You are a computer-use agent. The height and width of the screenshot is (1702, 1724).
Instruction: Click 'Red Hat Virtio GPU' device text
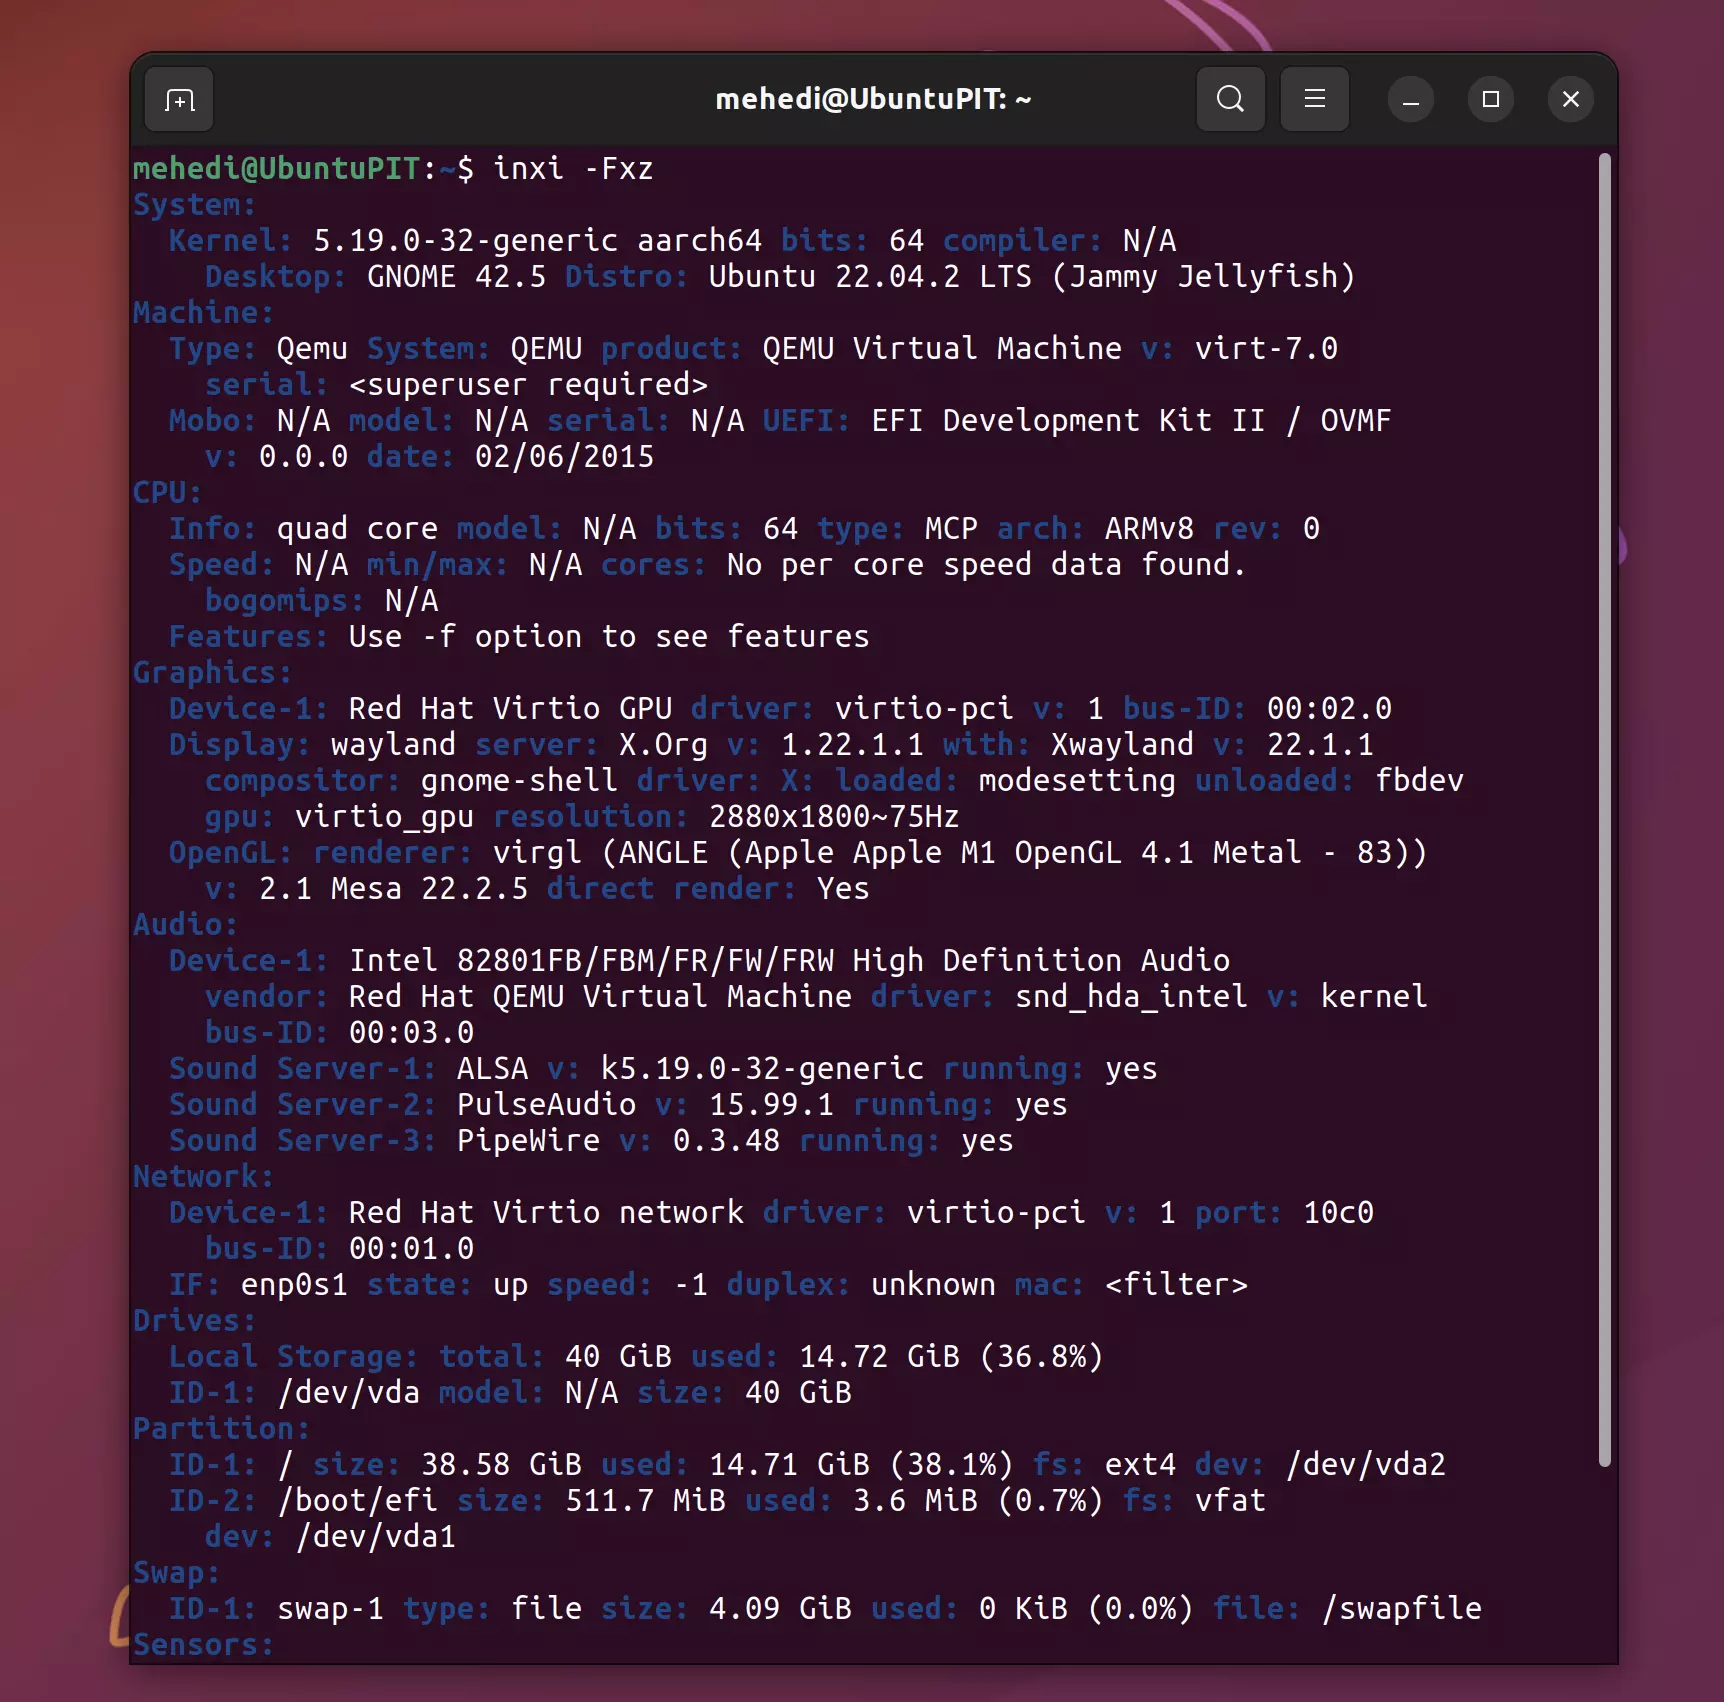coord(510,708)
